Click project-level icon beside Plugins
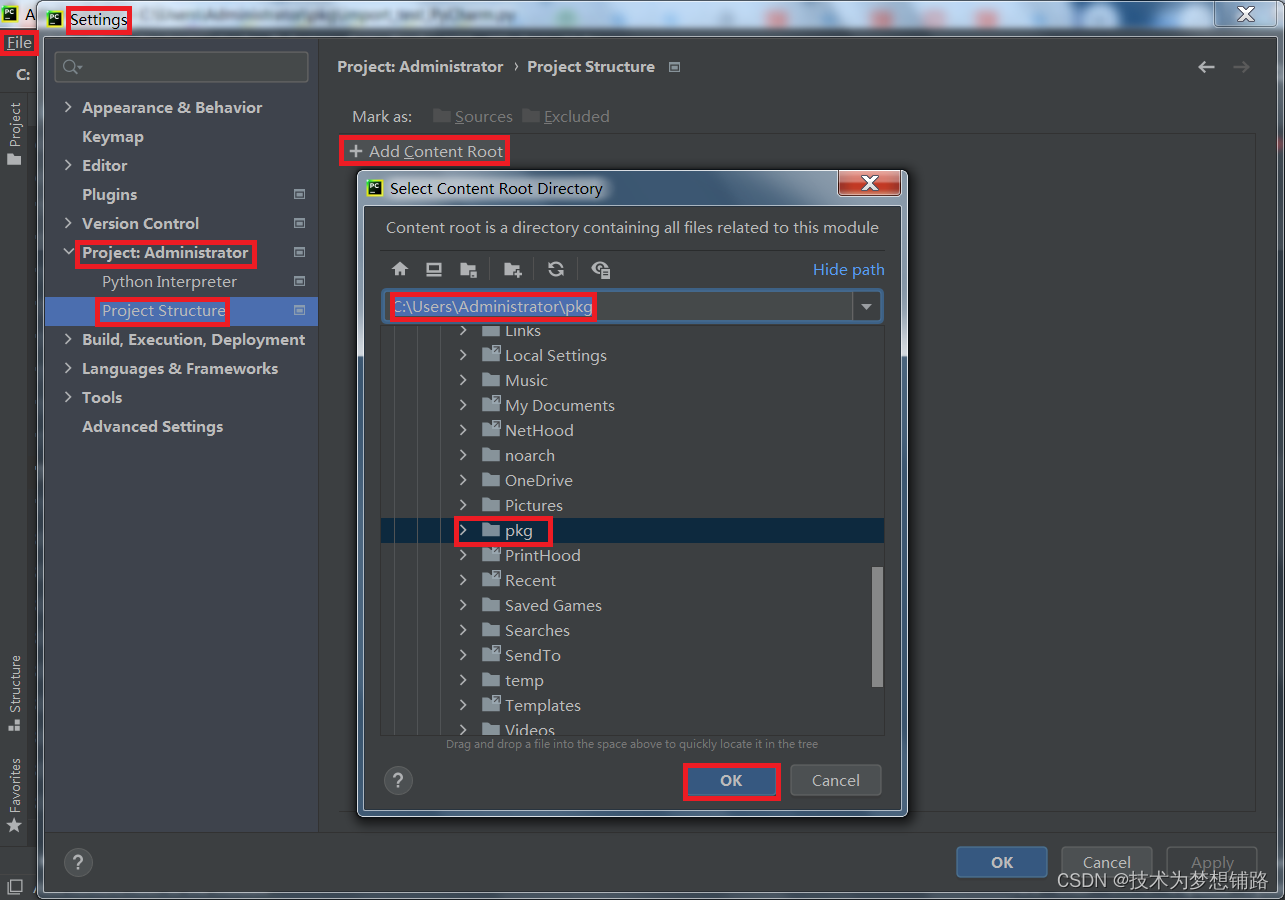Image resolution: width=1285 pixels, height=900 pixels. [299, 194]
